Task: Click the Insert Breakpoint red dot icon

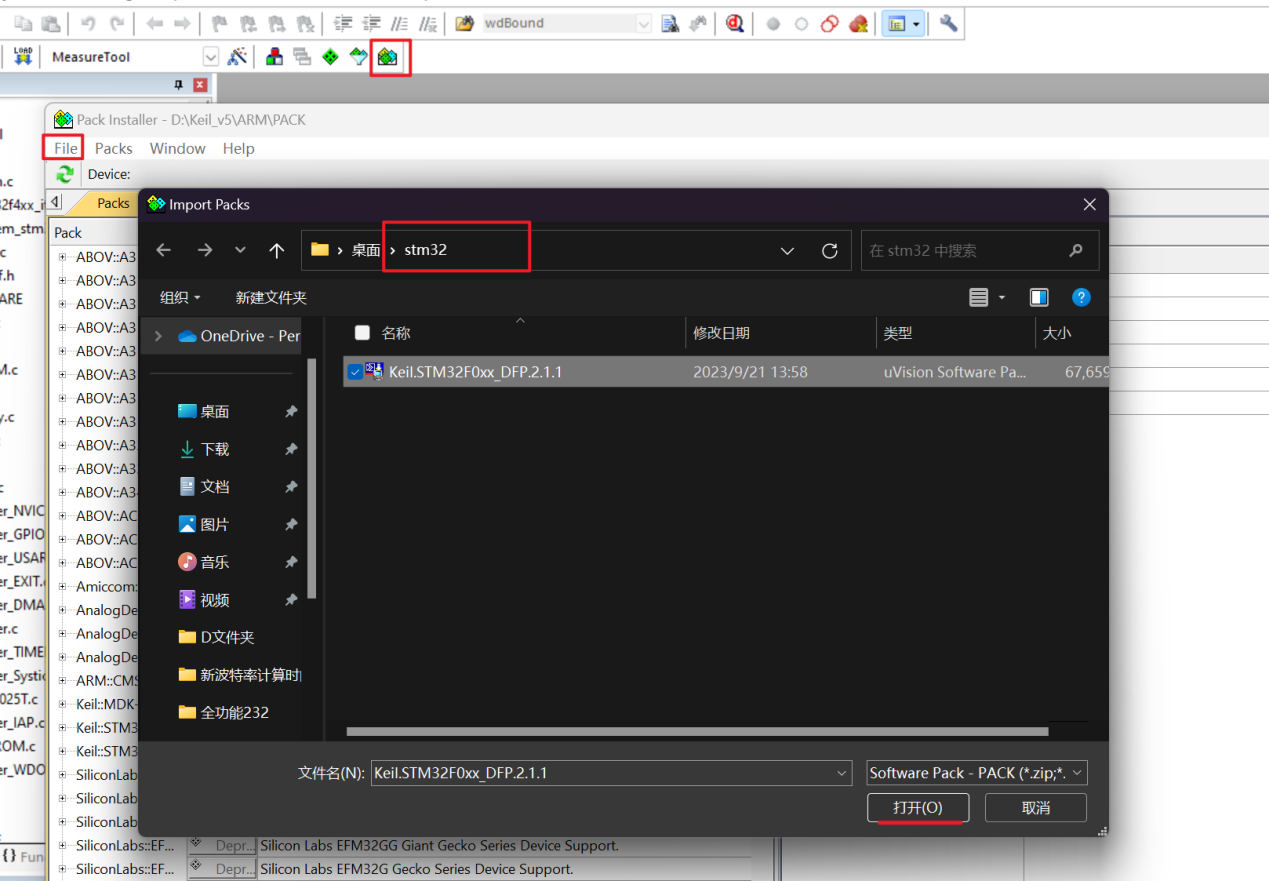Action: pos(773,23)
